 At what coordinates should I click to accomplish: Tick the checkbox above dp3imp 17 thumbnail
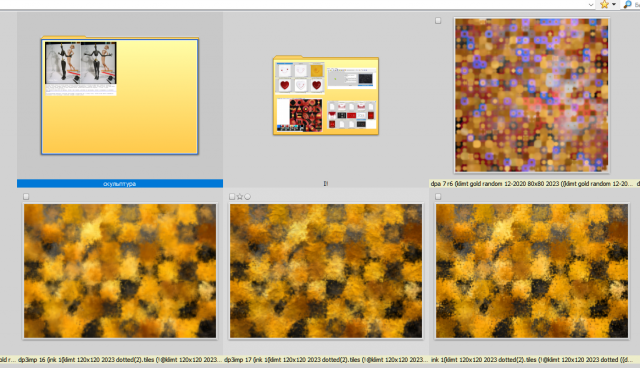(x=232, y=197)
